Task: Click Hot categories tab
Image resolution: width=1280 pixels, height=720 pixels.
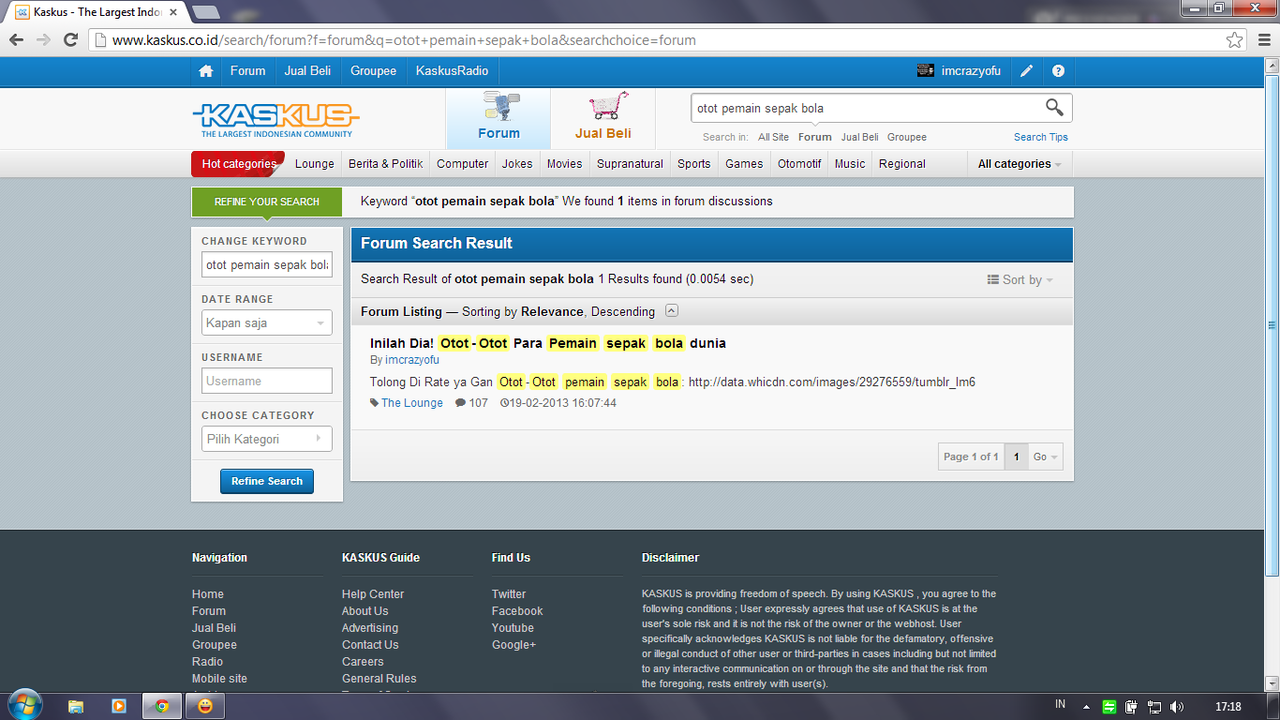Action: [x=238, y=164]
